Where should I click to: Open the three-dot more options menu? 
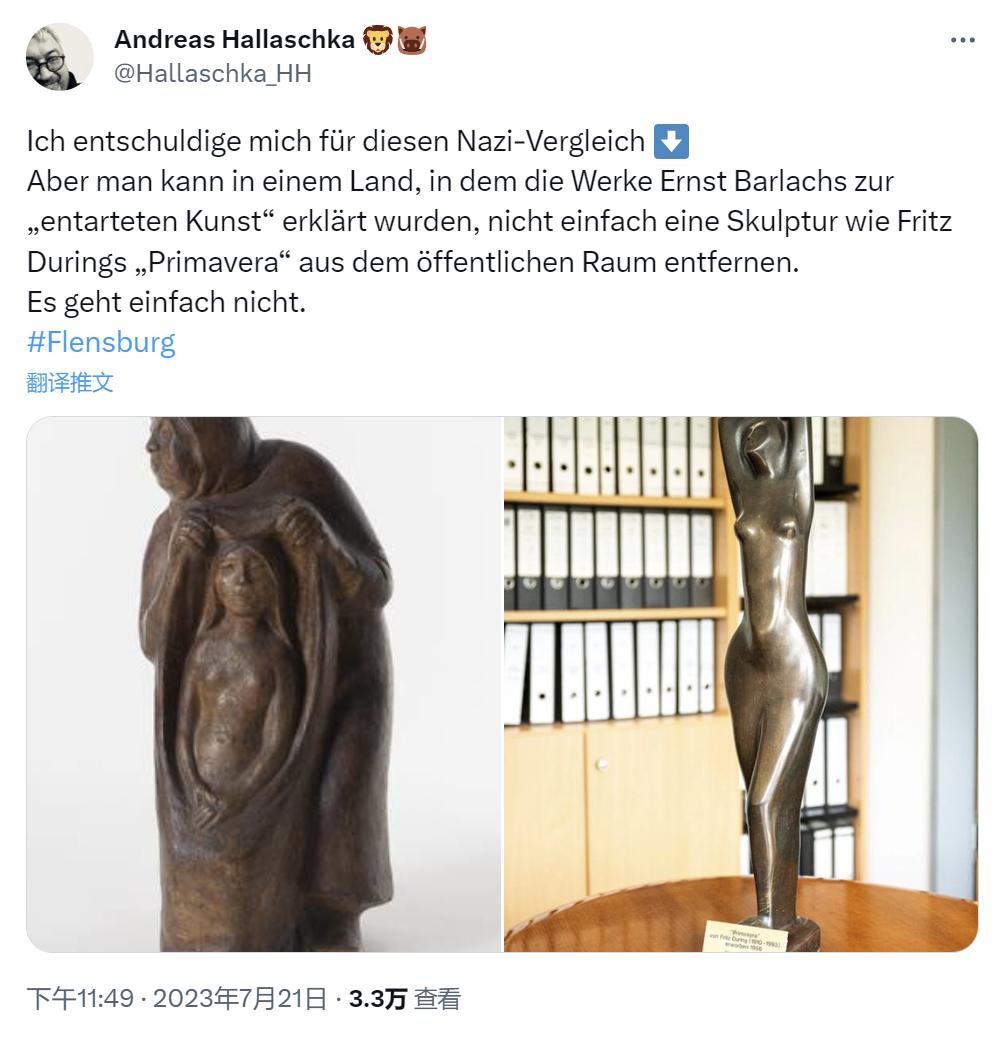(x=963, y=40)
